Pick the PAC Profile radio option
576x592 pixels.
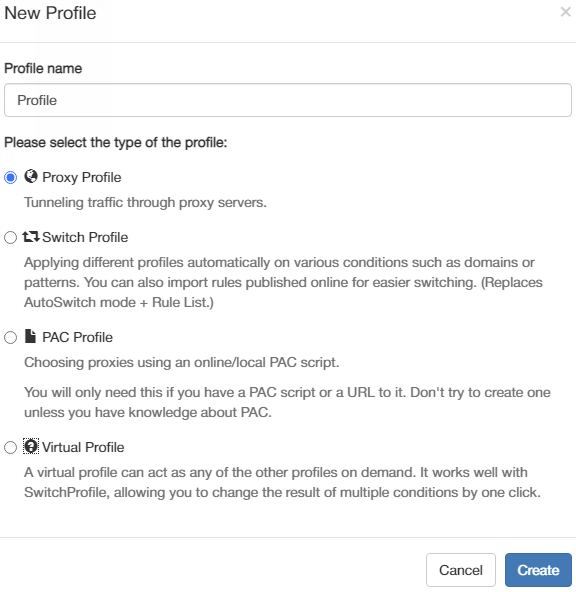click(11, 337)
